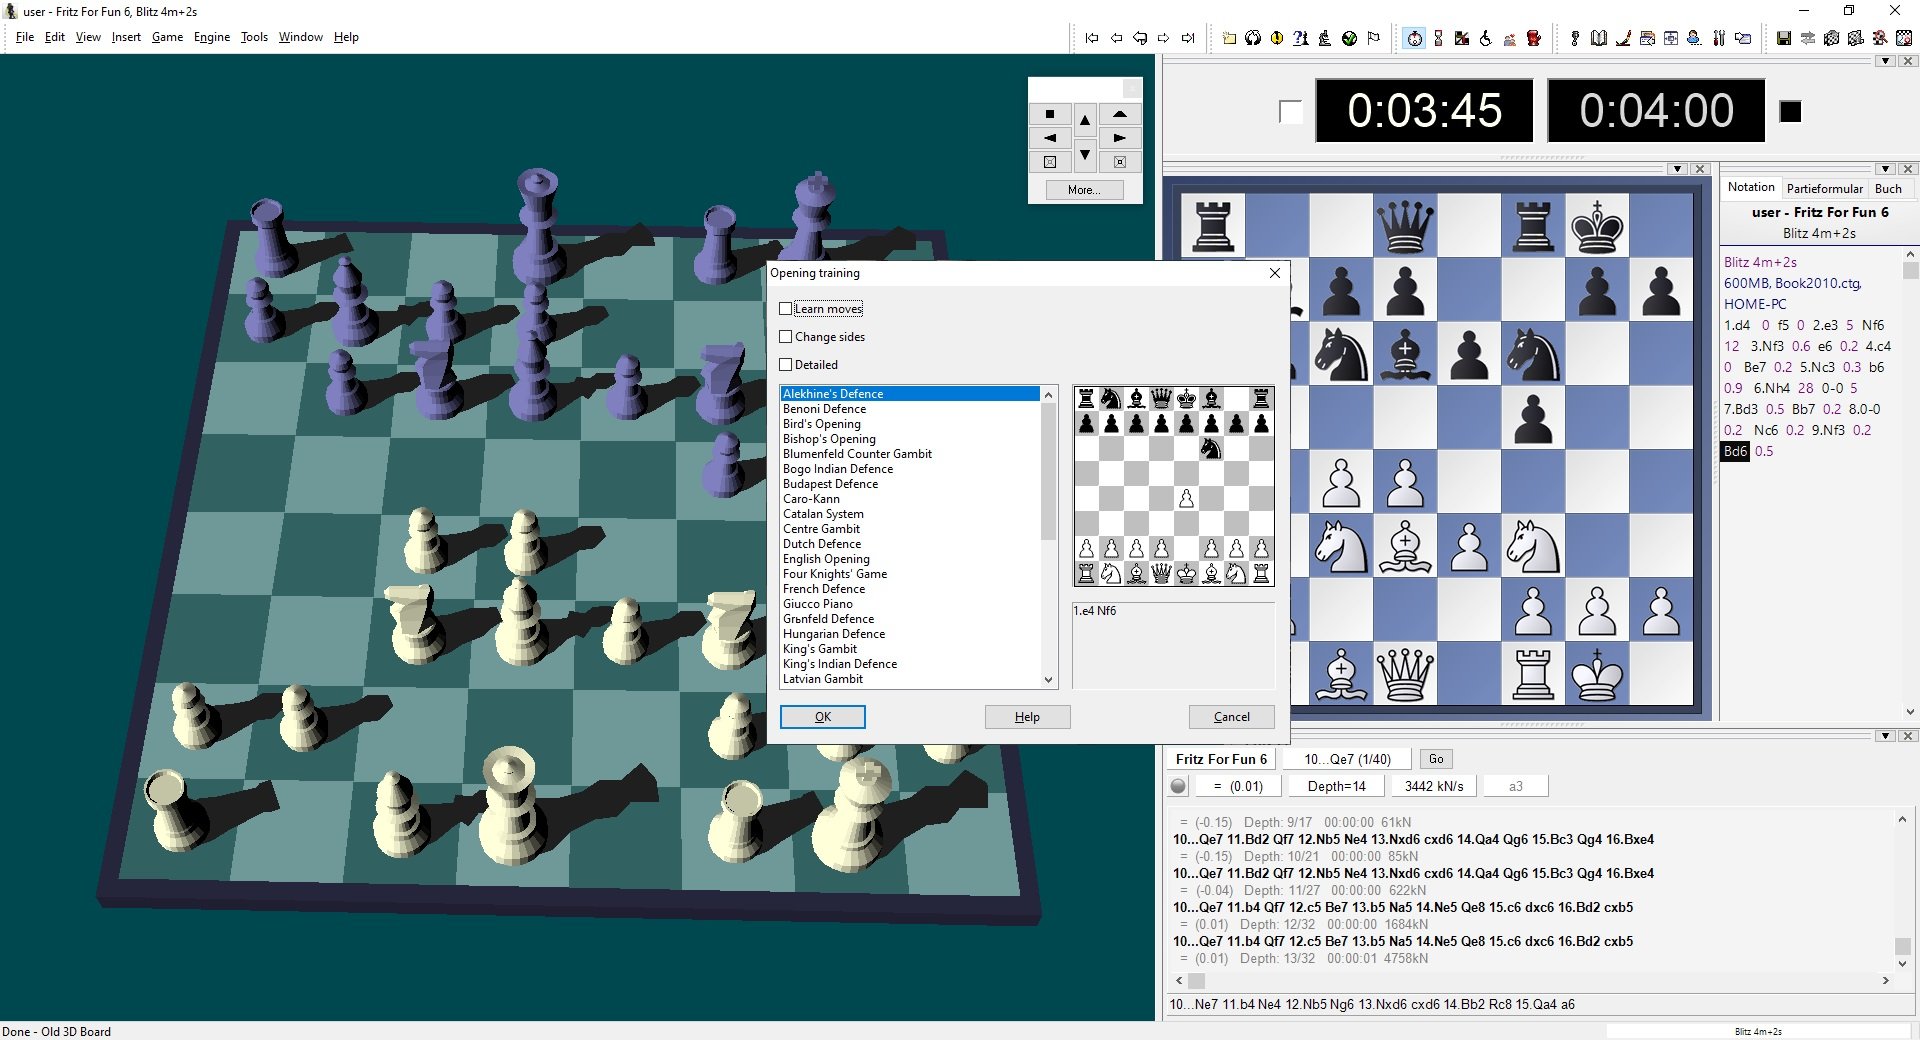Select the blitz clock icon in toolbar
1920x1040 pixels.
click(1414, 38)
